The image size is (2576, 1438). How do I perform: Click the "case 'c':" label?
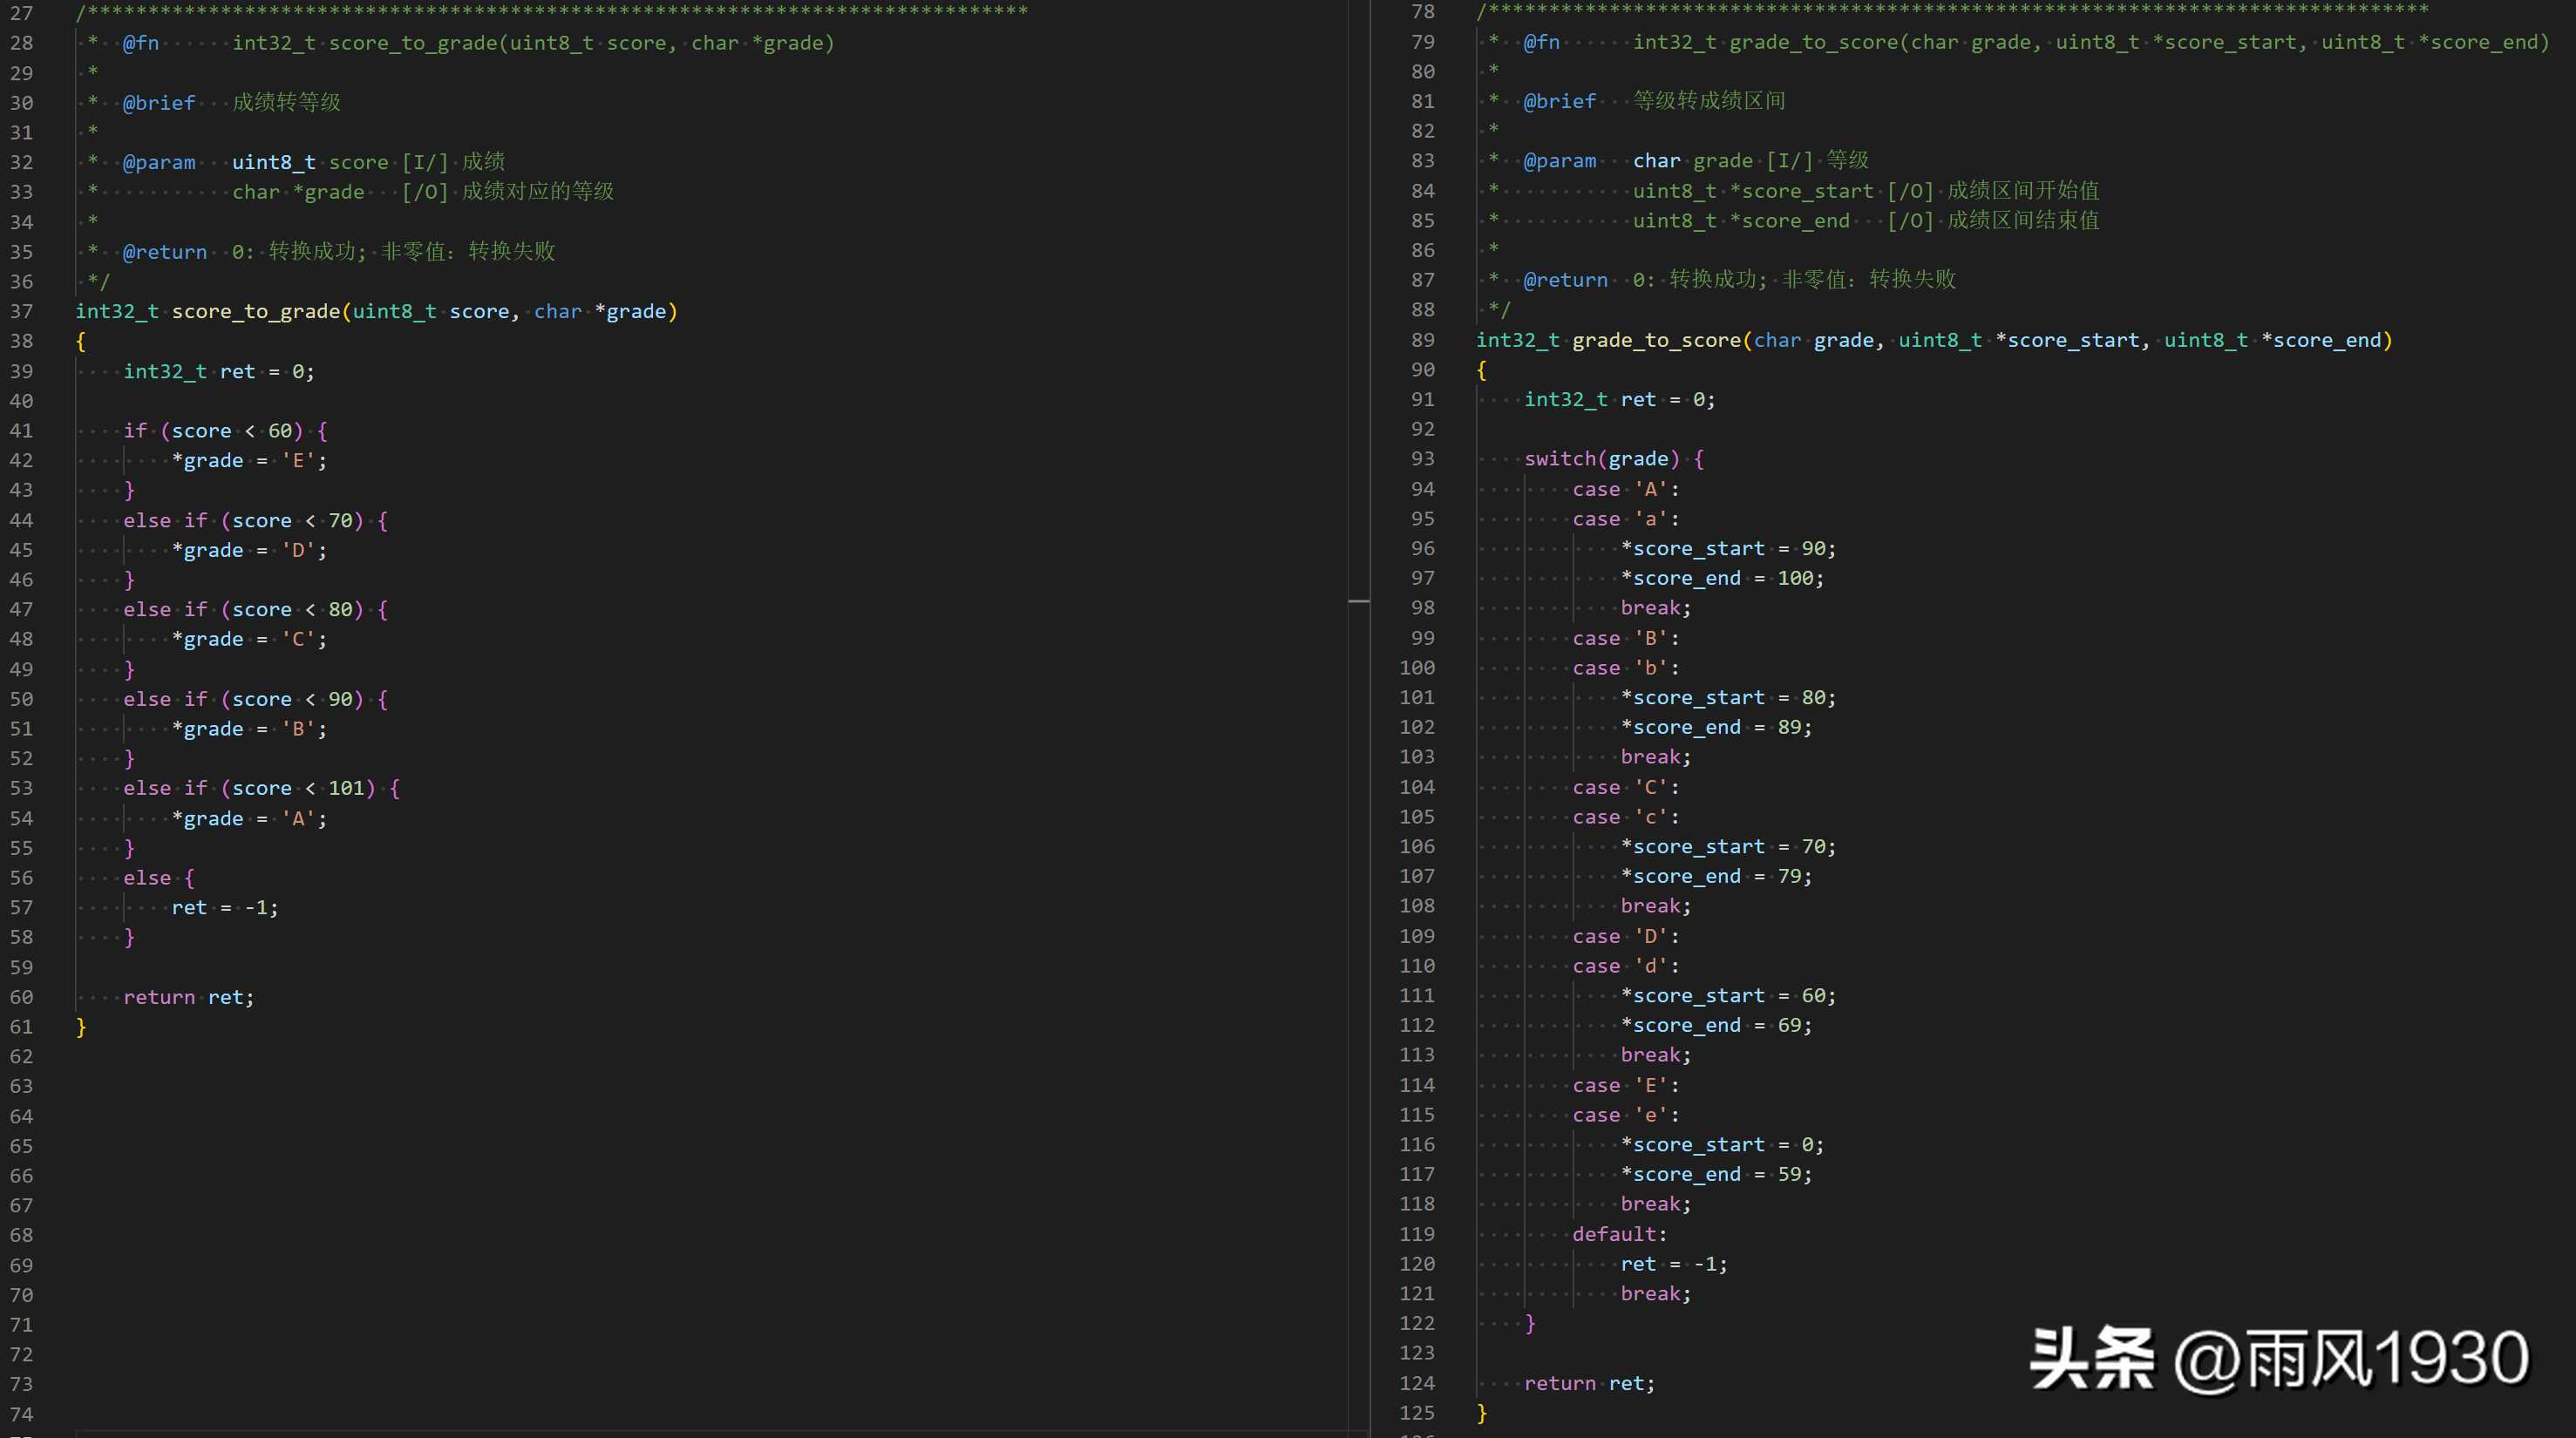pos(1626,817)
